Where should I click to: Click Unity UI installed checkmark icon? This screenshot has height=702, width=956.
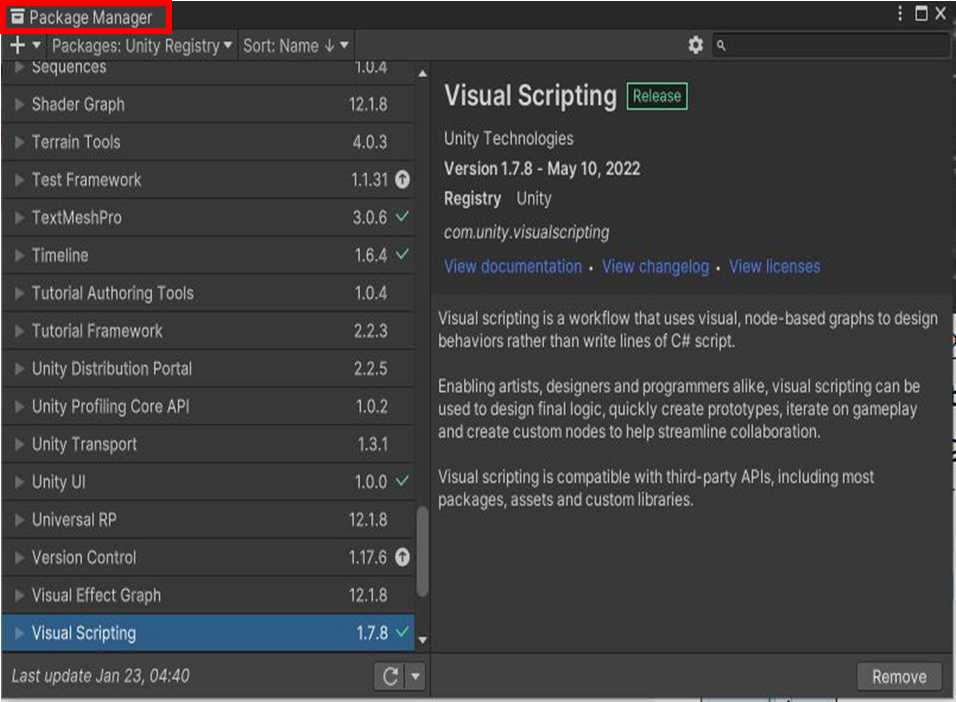point(402,481)
